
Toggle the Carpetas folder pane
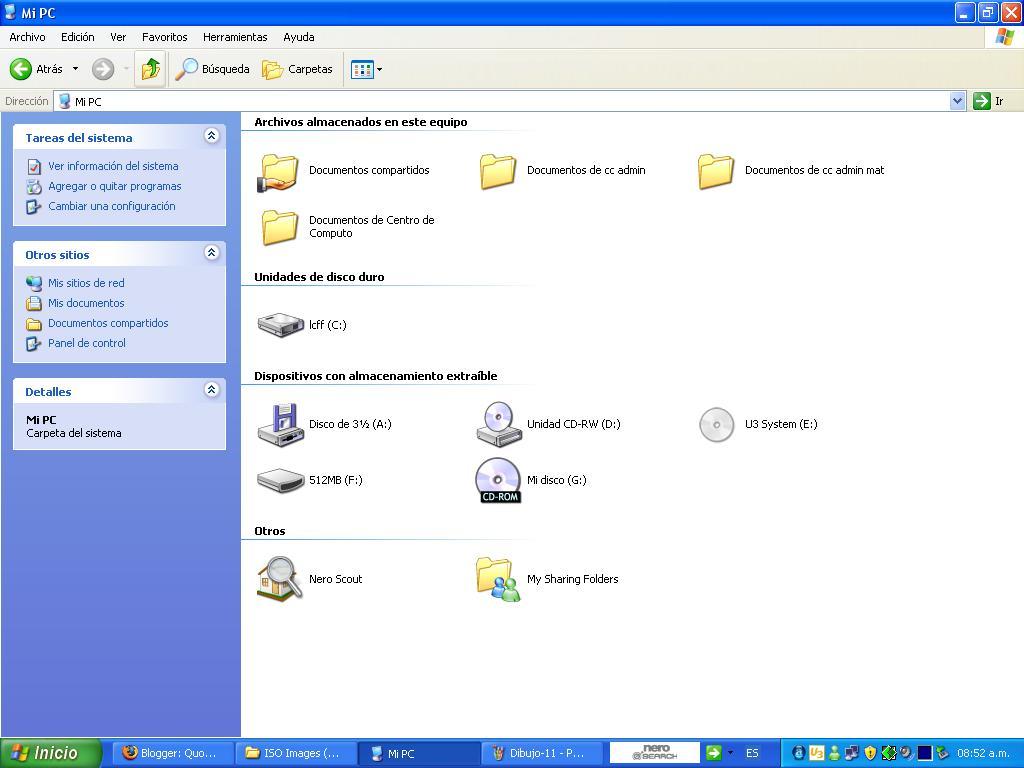(x=298, y=69)
